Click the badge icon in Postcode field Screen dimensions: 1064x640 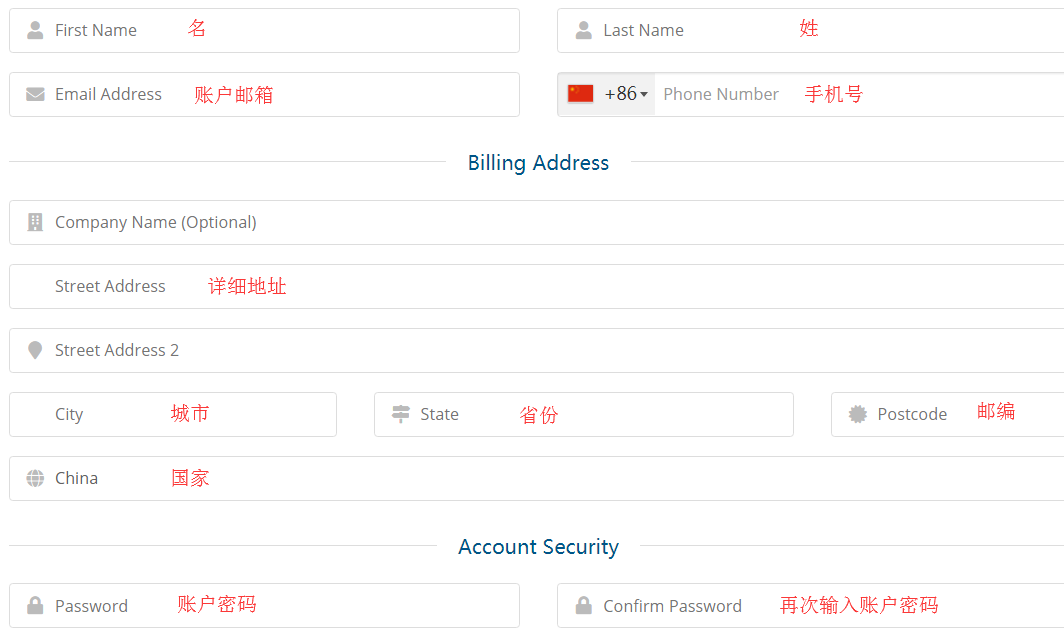click(858, 414)
